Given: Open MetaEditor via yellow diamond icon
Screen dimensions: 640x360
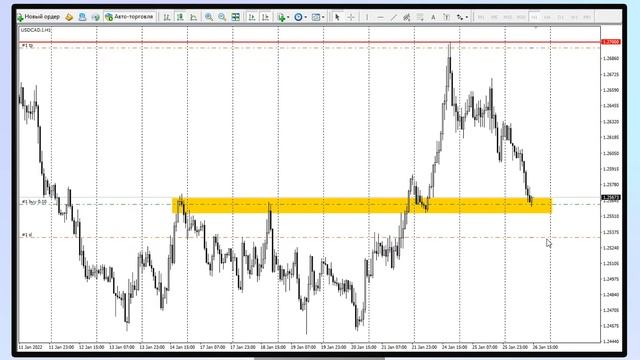Looking at the screenshot, I should pos(69,17).
